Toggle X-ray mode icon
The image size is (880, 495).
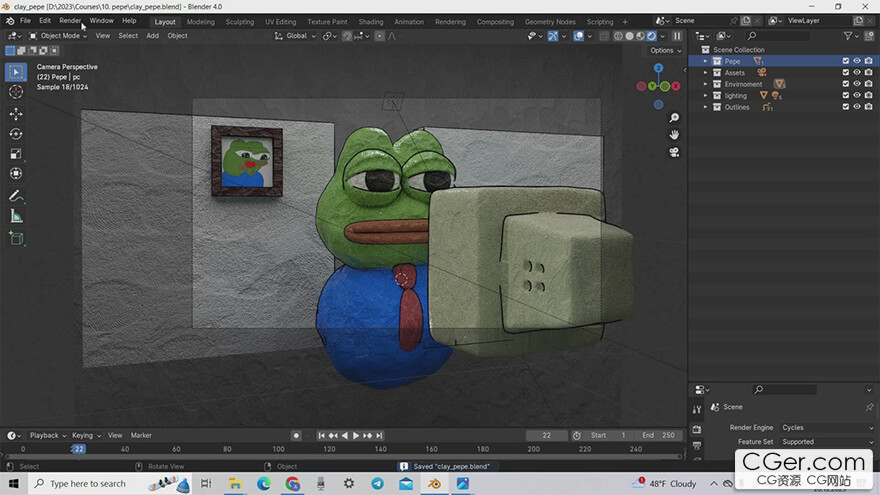(x=604, y=36)
